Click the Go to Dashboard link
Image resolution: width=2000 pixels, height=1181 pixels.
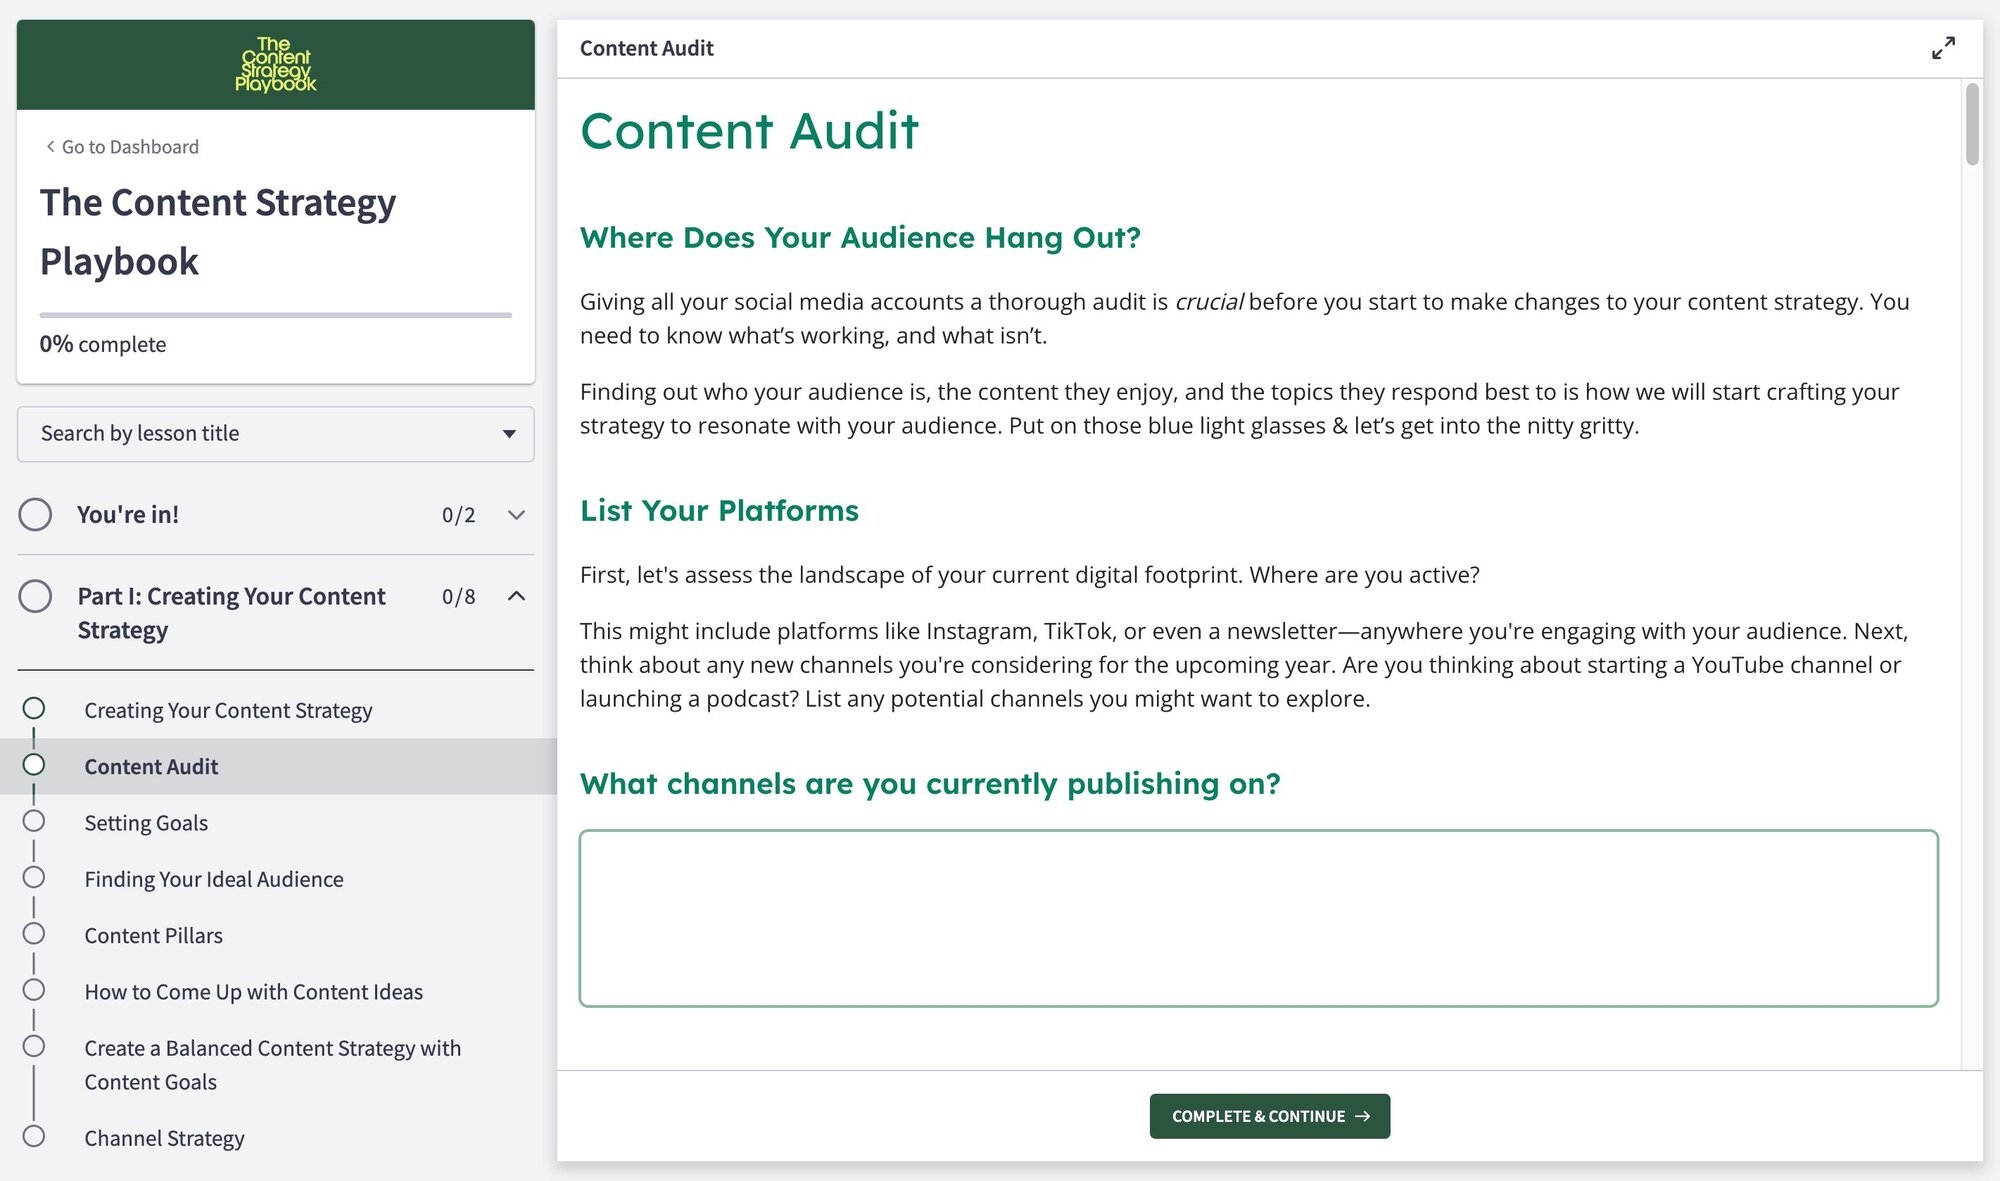(x=130, y=147)
